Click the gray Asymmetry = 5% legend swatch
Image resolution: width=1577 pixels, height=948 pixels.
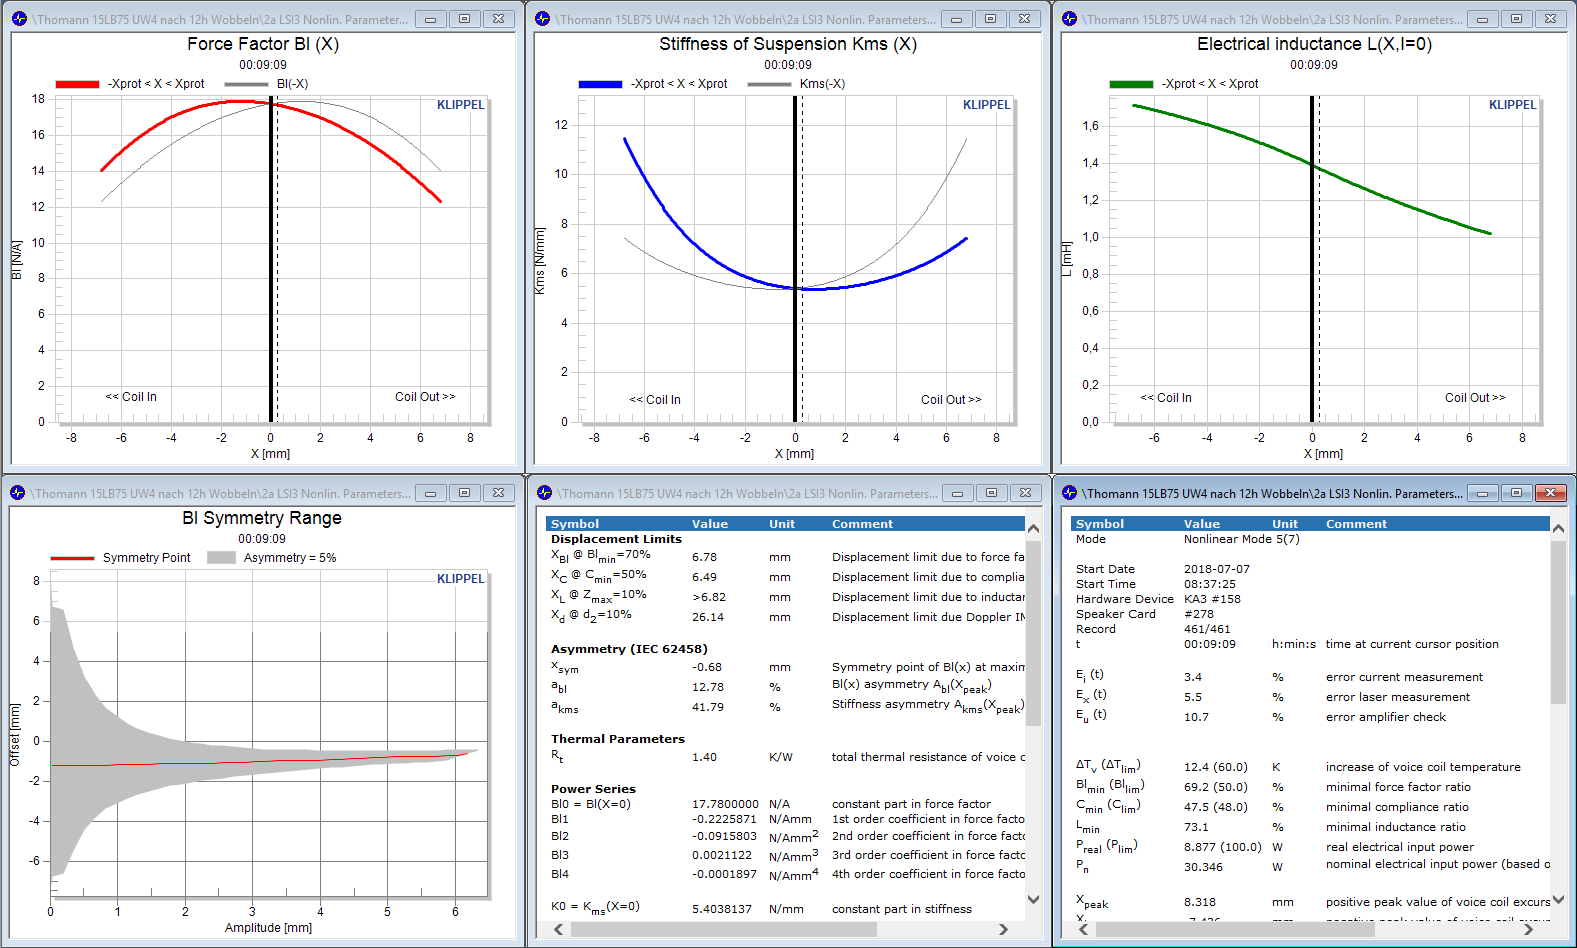[x=221, y=558]
